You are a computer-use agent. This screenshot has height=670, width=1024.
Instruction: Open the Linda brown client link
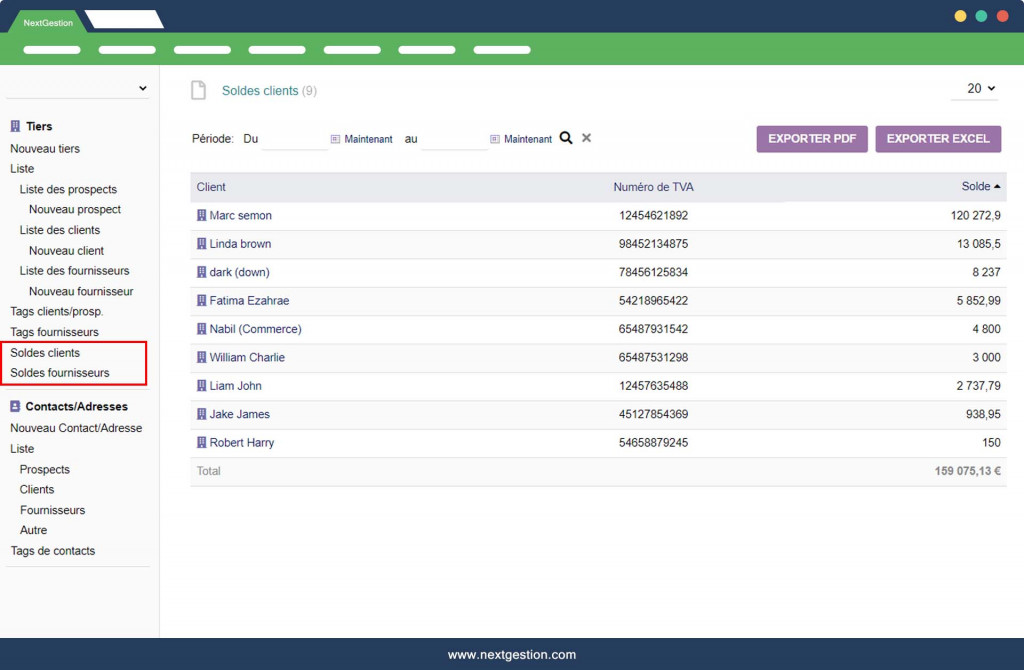pos(240,244)
